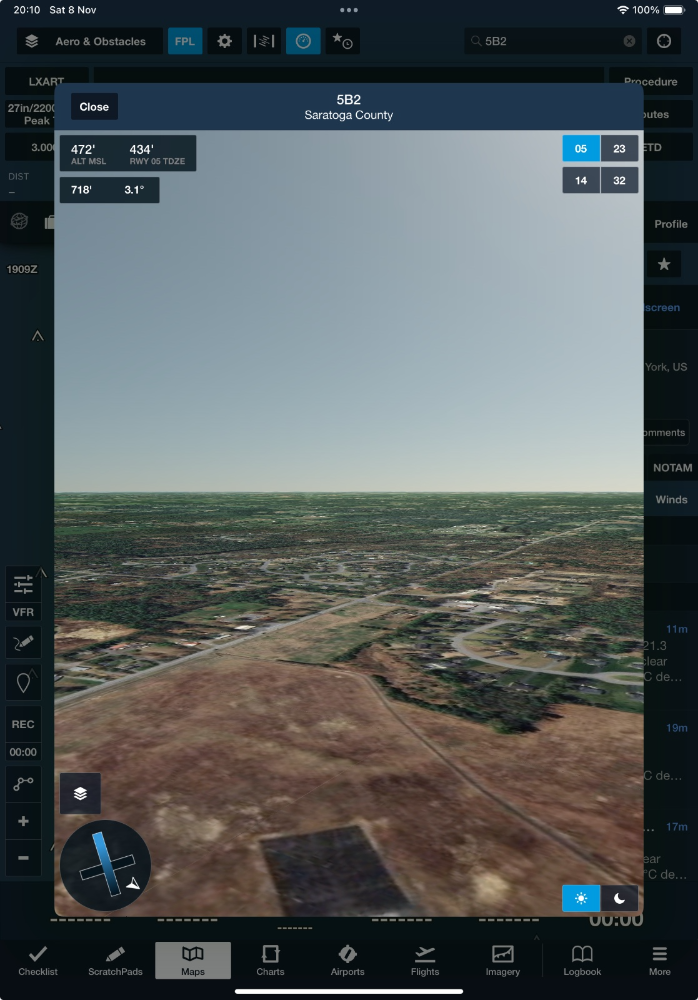Start track log with REC button

tap(23, 724)
